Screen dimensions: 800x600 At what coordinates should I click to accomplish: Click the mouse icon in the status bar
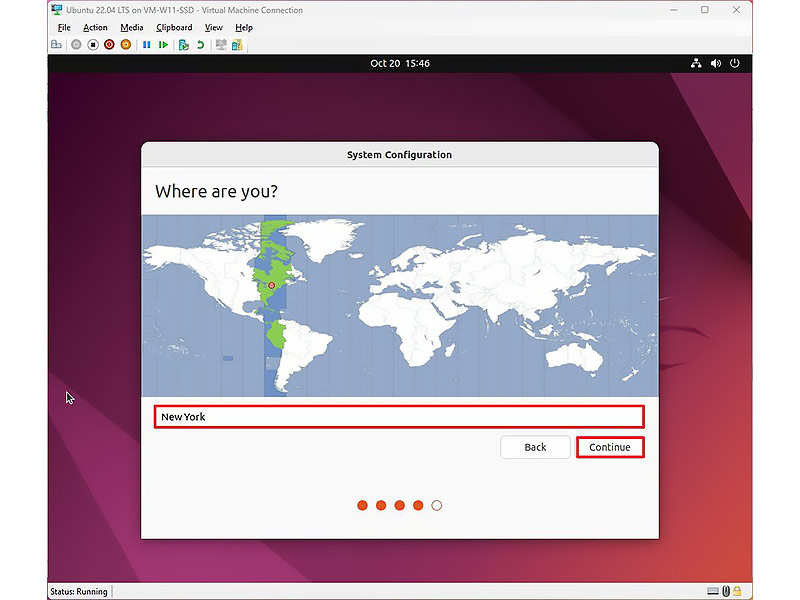(726, 591)
